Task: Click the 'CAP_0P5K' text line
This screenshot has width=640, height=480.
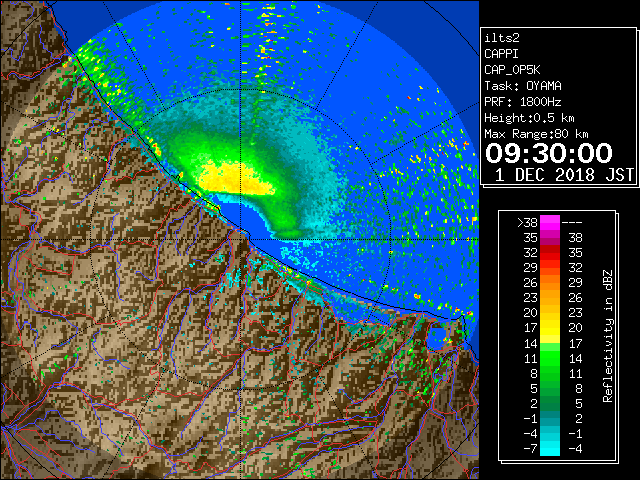Action: click(512, 70)
